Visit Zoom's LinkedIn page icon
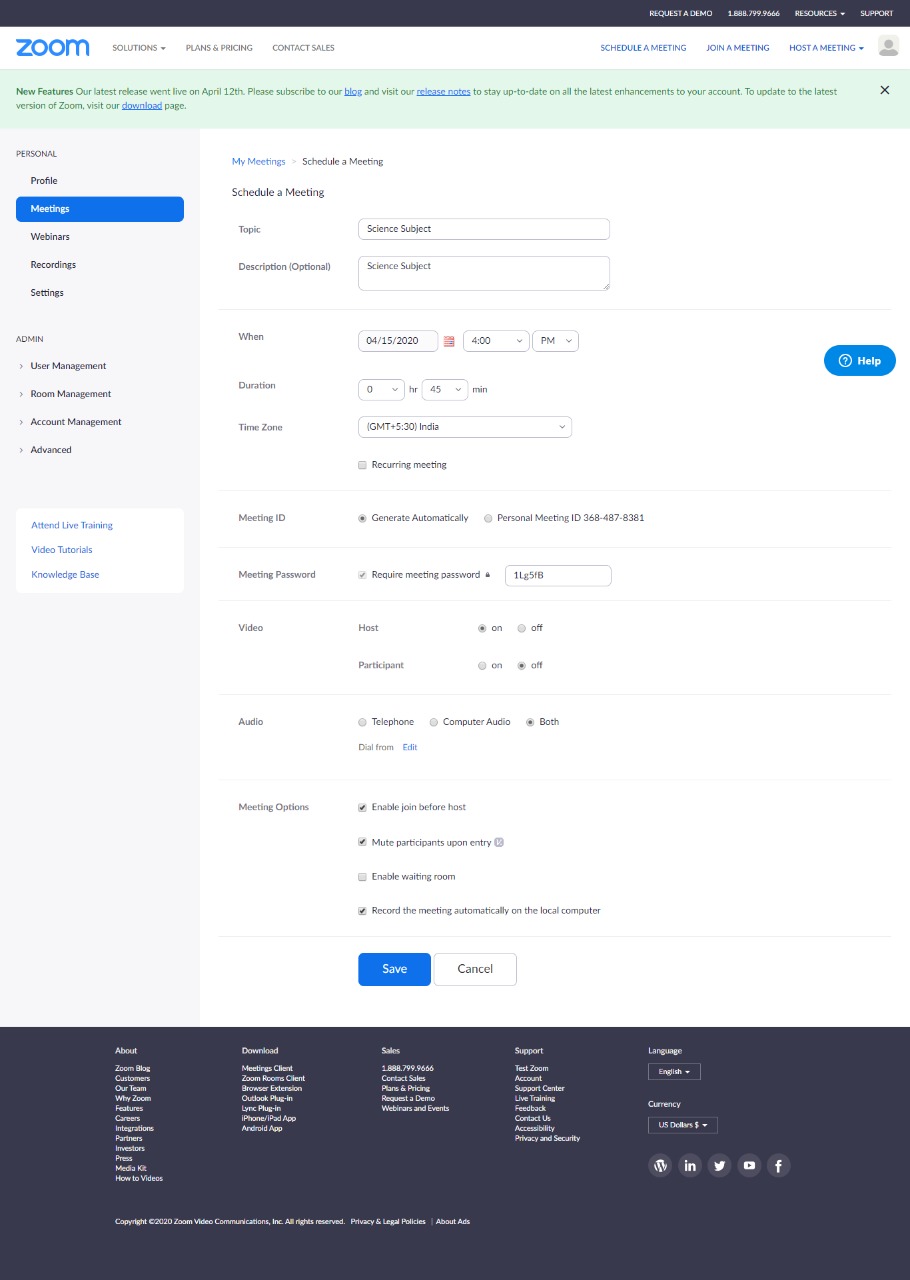This screenshot has height=1280, width=910. tap(689, 1165)
